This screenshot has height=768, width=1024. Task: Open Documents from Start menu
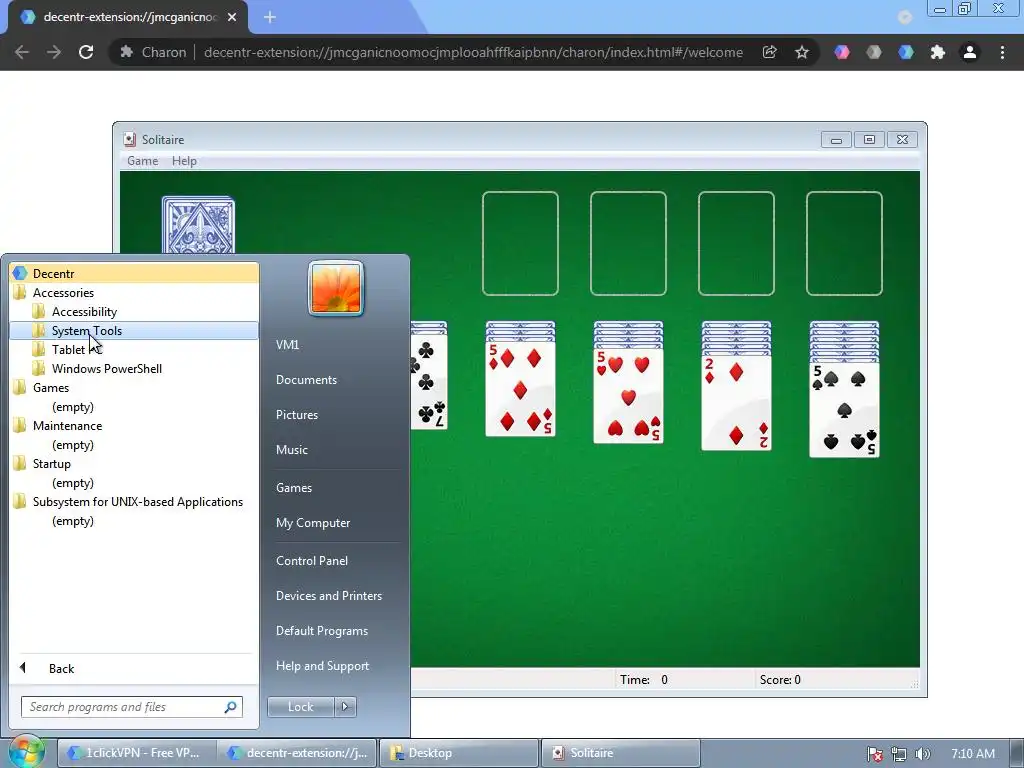[306, 379]
